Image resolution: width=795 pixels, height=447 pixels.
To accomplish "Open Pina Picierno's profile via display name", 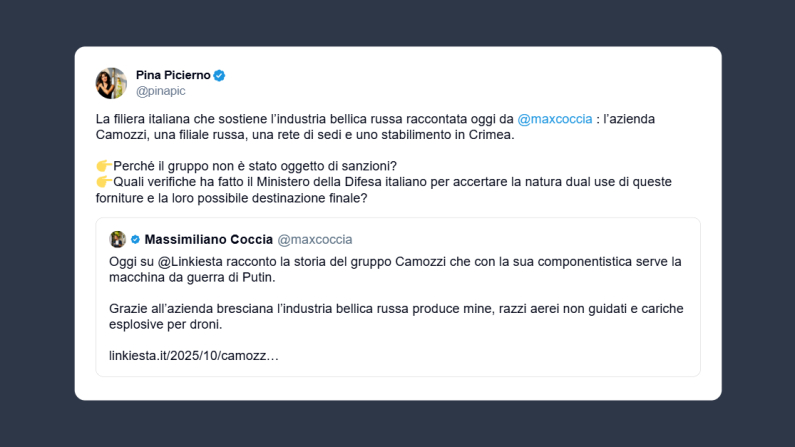I will click(173, 75).
